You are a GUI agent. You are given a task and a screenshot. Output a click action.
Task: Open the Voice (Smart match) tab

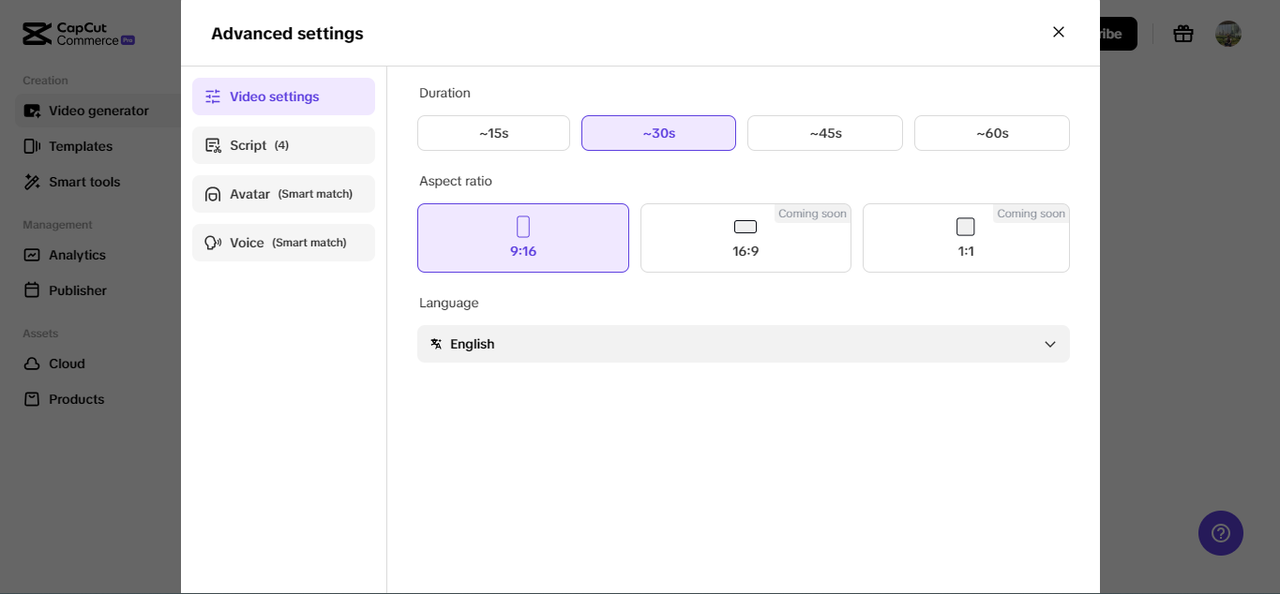[x=284, y=243]
